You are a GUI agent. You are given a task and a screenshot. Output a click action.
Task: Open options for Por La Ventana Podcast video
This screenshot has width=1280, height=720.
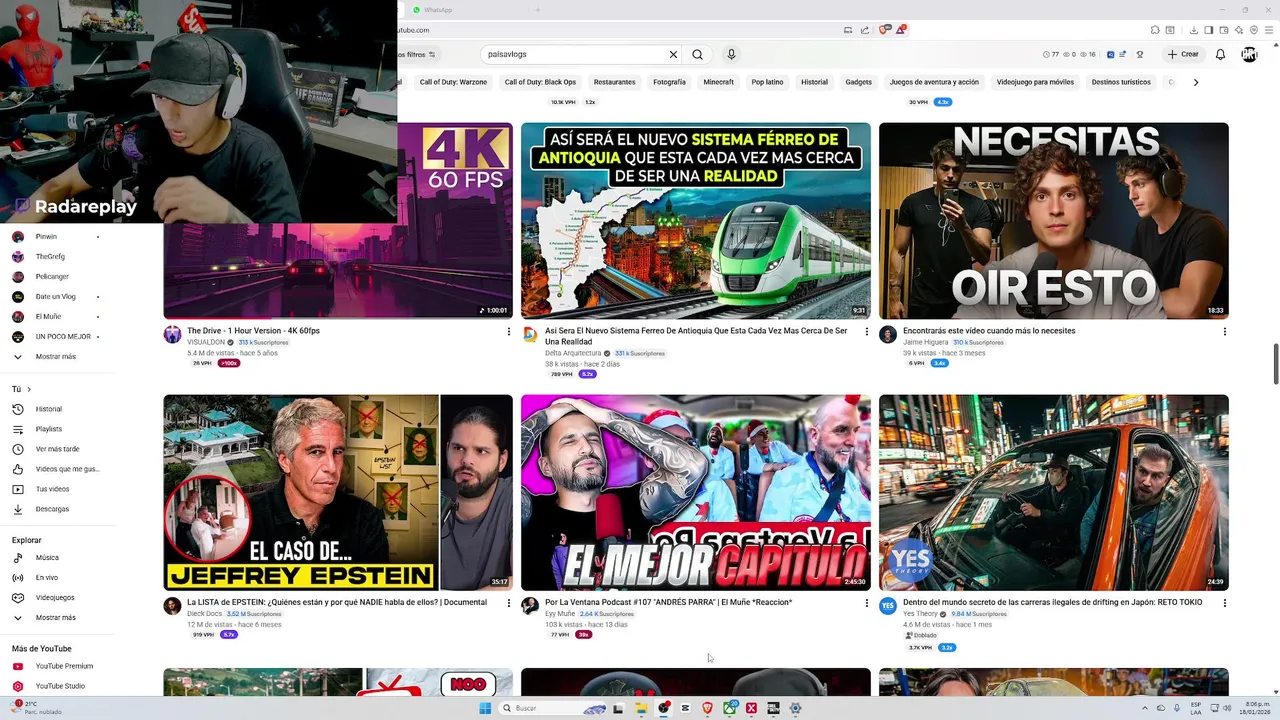[866, 604]
